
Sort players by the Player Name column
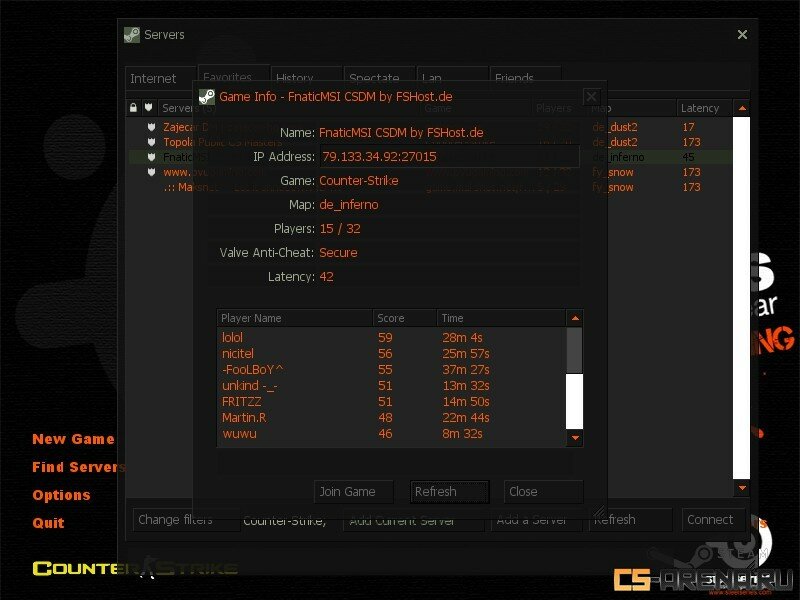[294, 318]
